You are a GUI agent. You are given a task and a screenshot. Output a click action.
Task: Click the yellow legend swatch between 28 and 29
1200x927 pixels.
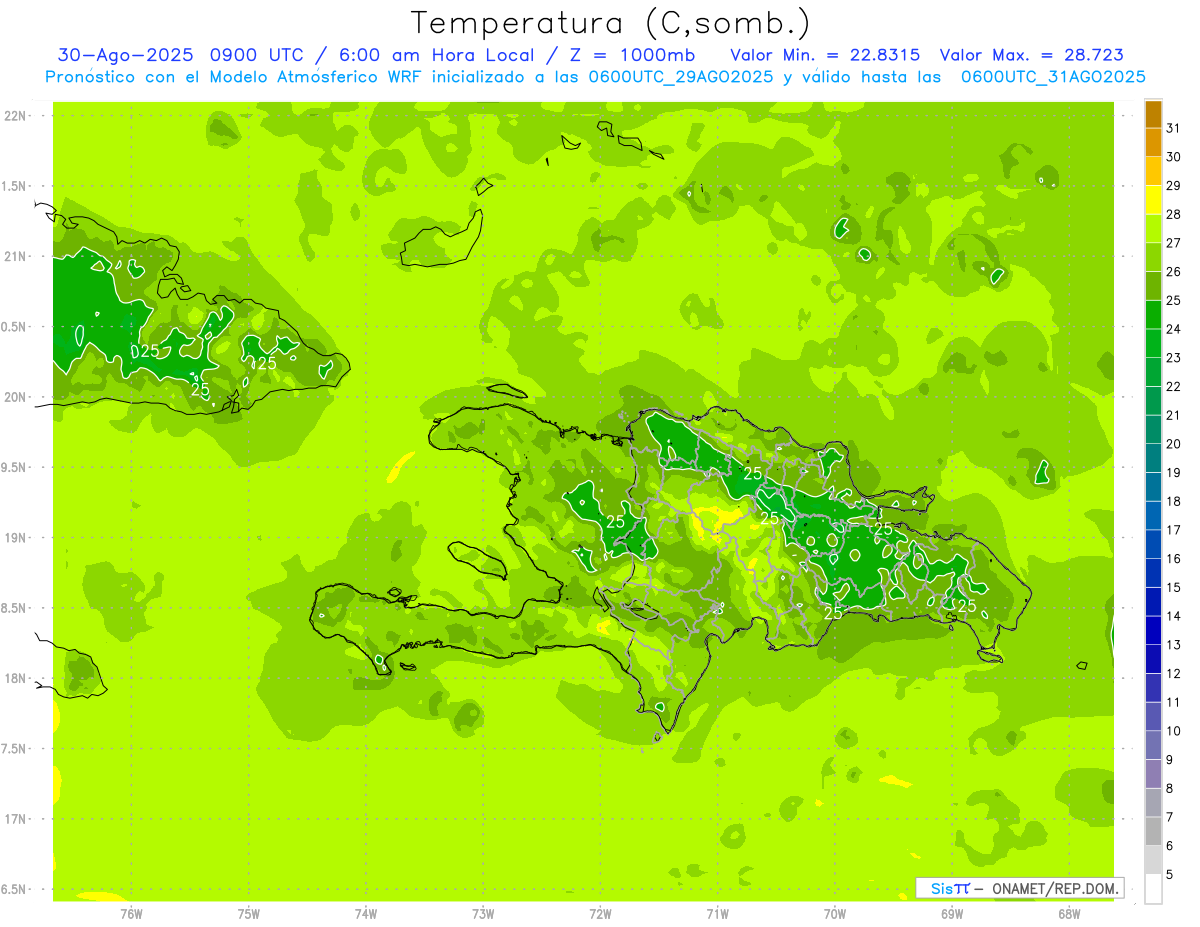[x=1153, y=200]
